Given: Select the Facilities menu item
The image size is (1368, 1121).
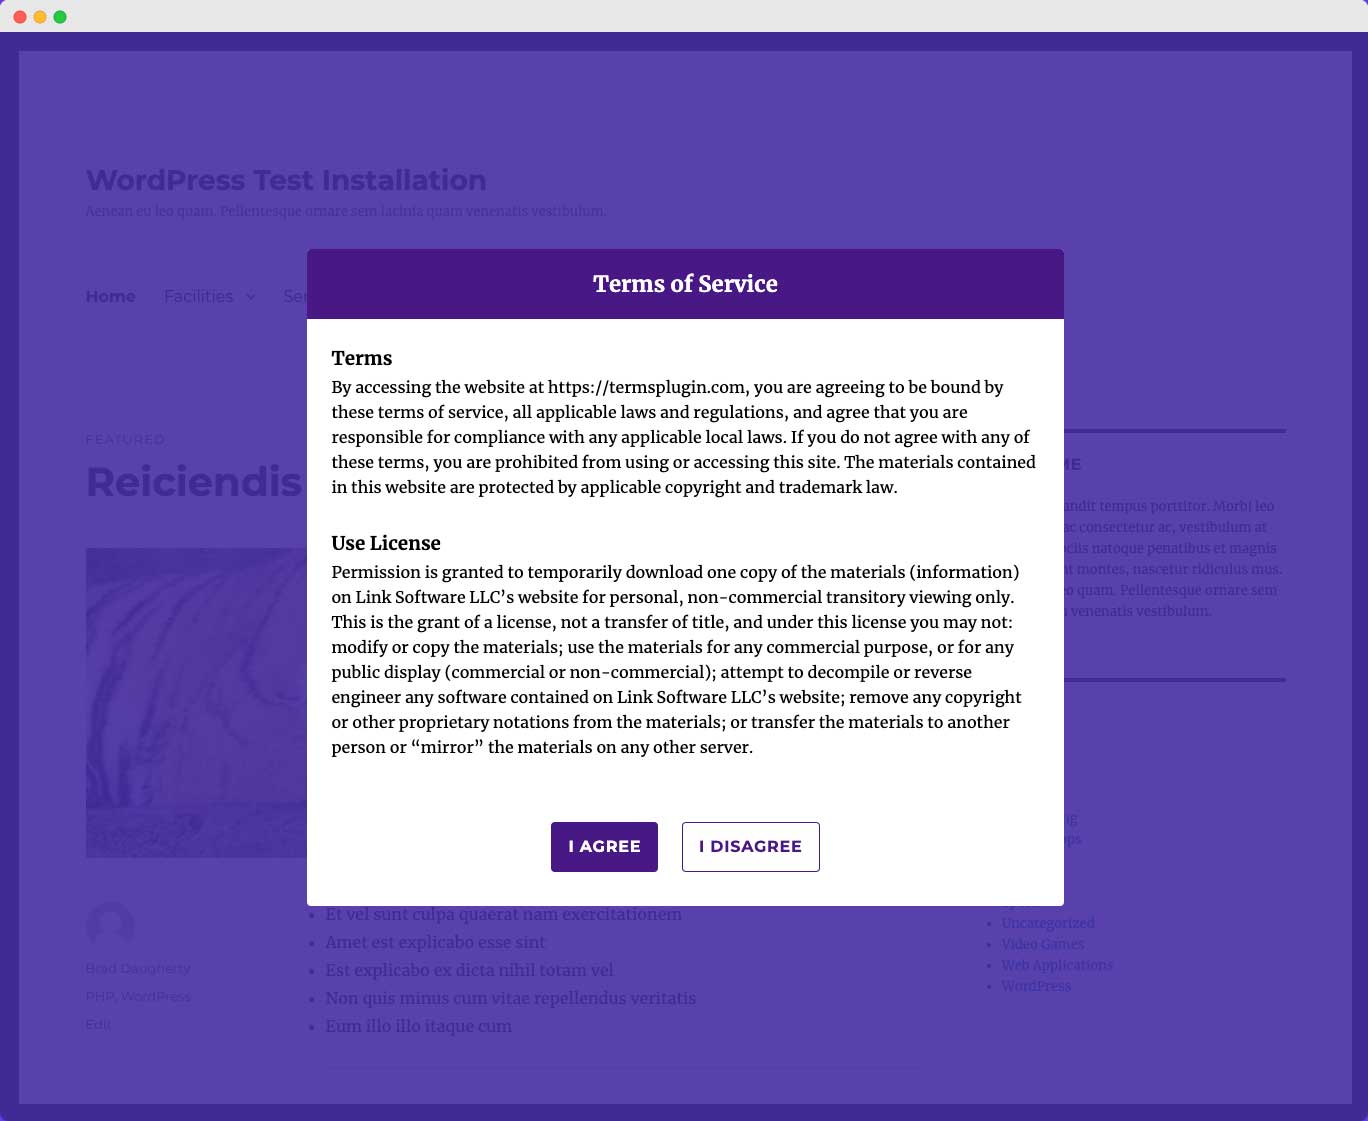Looking at the screenshot, I should [x=198, y=296].
